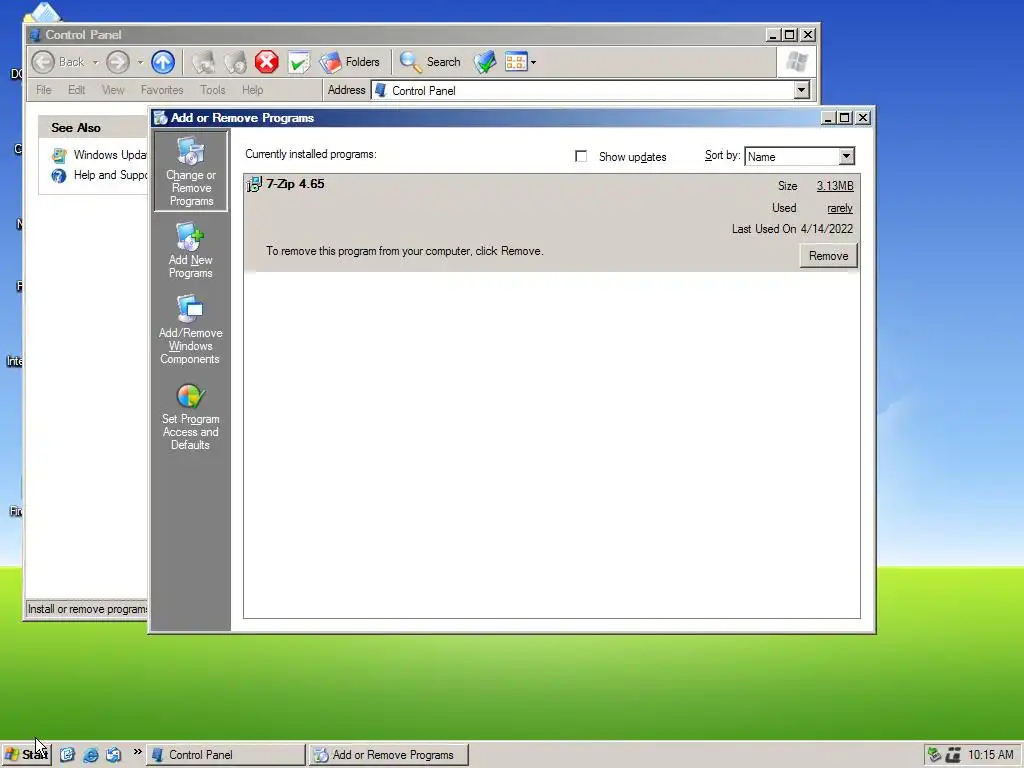Click the first Quick Launch icon beside Start
Image resolution: width=1024 pixels, height=768 pixels.
pos(67,755)
